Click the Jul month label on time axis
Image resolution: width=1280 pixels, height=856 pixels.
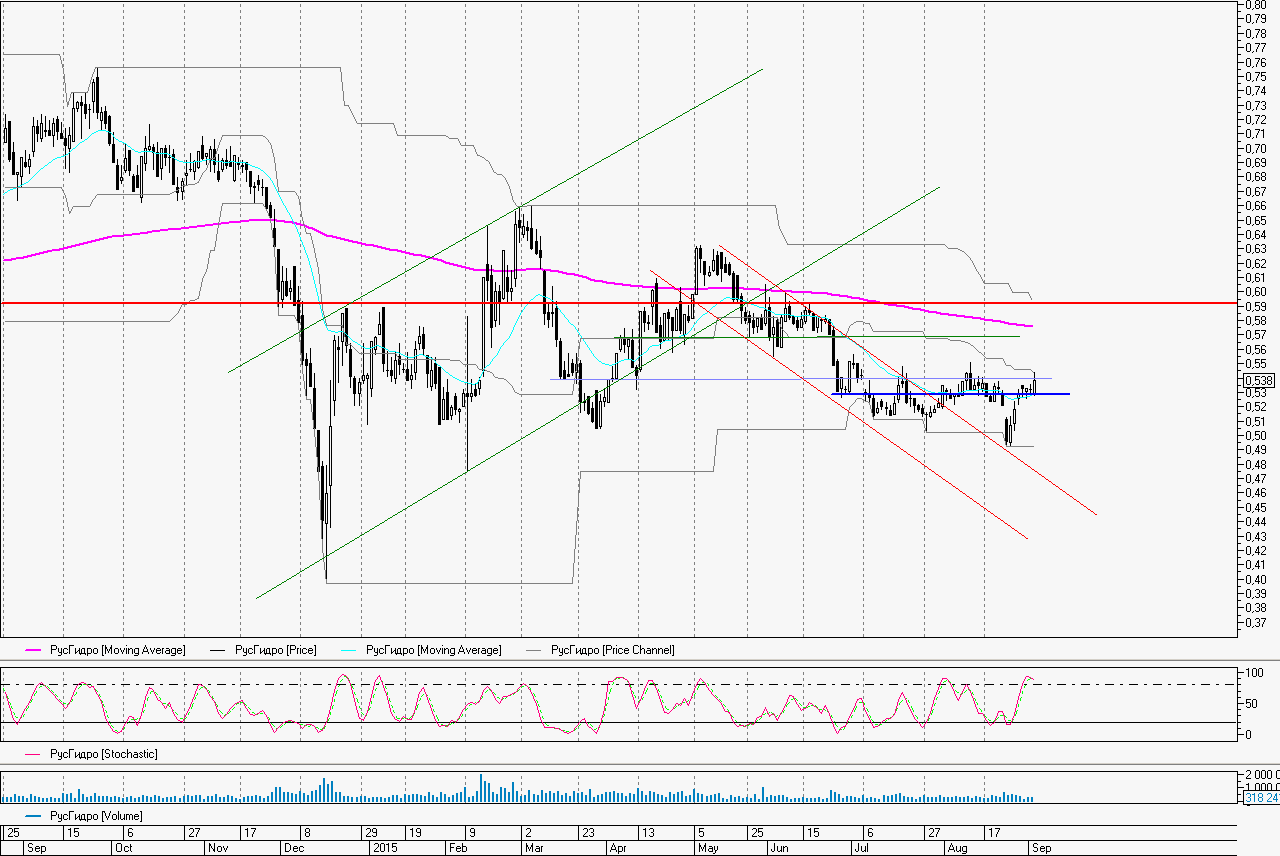(x=859, y=847)
